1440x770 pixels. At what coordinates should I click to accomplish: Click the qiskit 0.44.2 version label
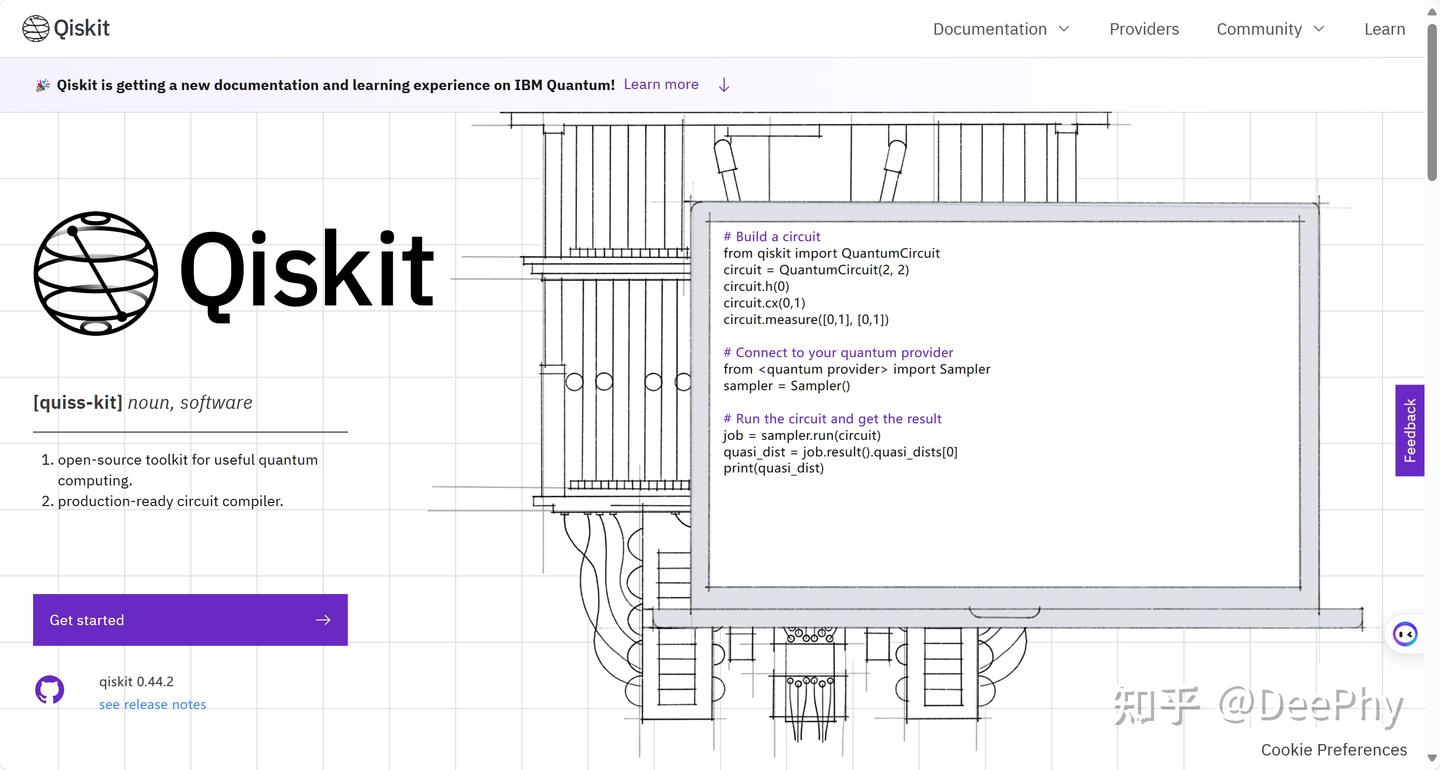pos(135,681)
